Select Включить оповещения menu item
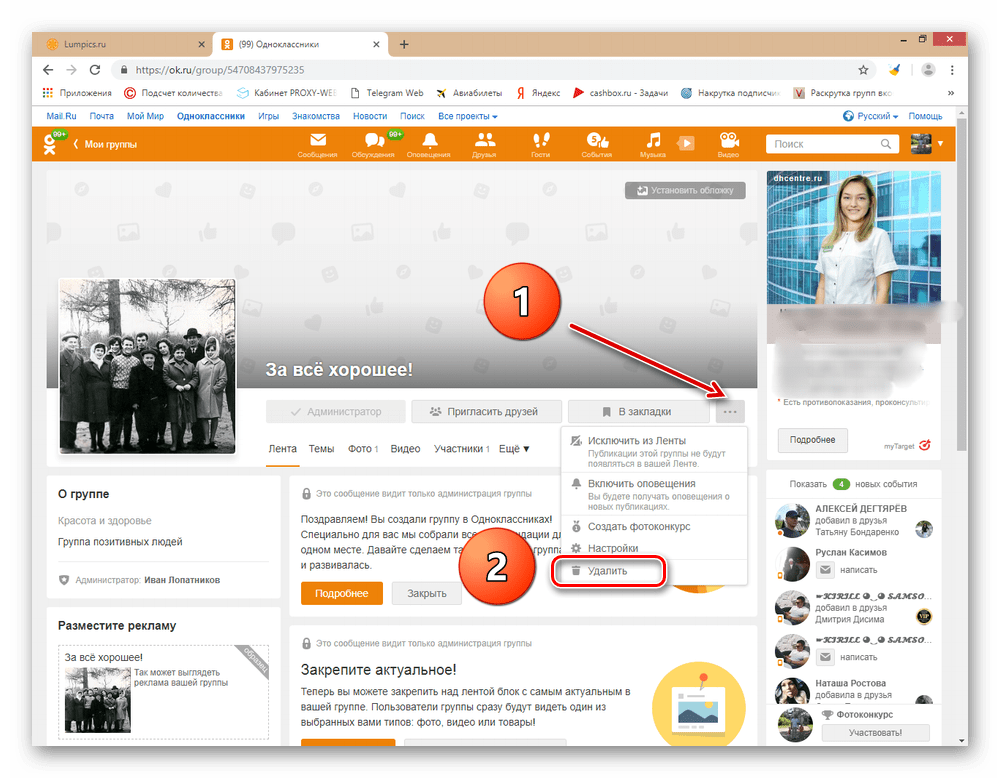1000x778 pixels. point(654,494)
